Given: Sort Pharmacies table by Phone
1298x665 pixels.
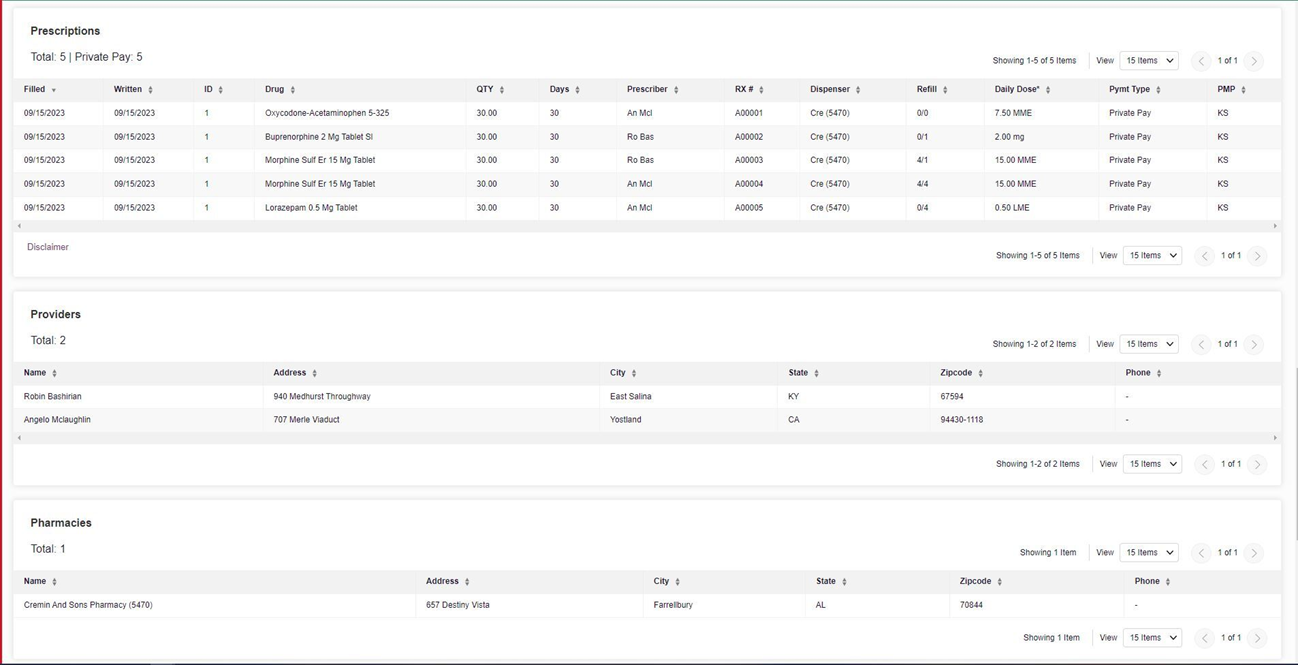Looking at the screenshot, I should (1152, 581).
